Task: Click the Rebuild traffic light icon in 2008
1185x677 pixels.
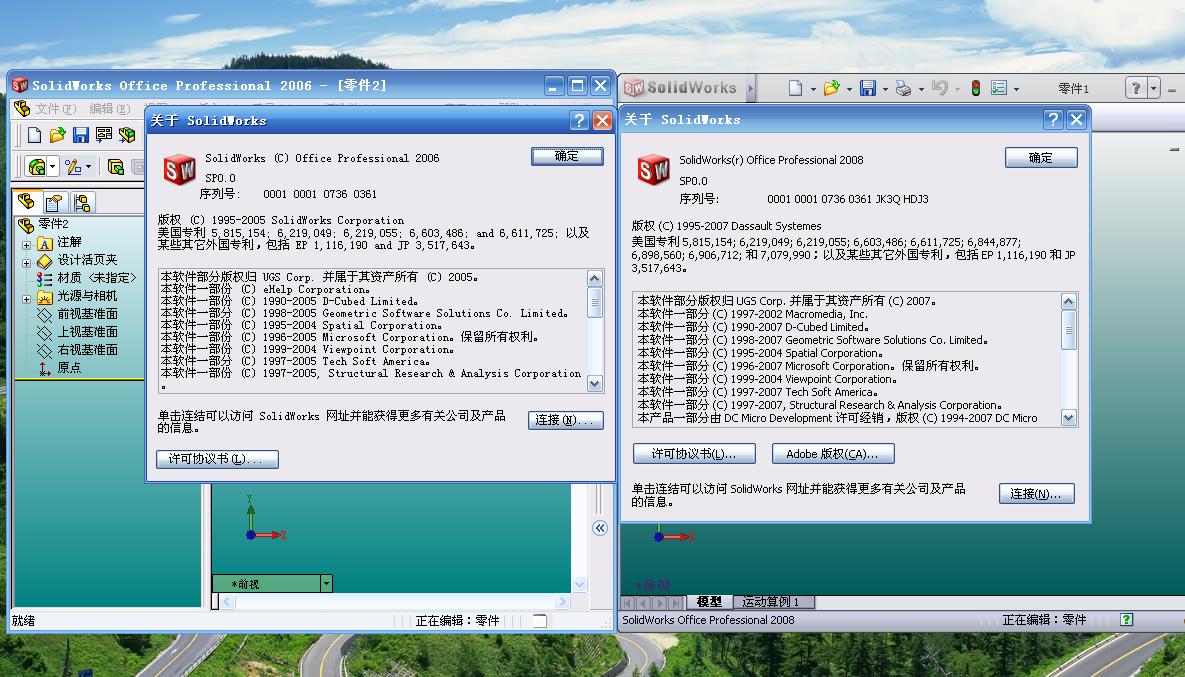Action: pos(976,88)
